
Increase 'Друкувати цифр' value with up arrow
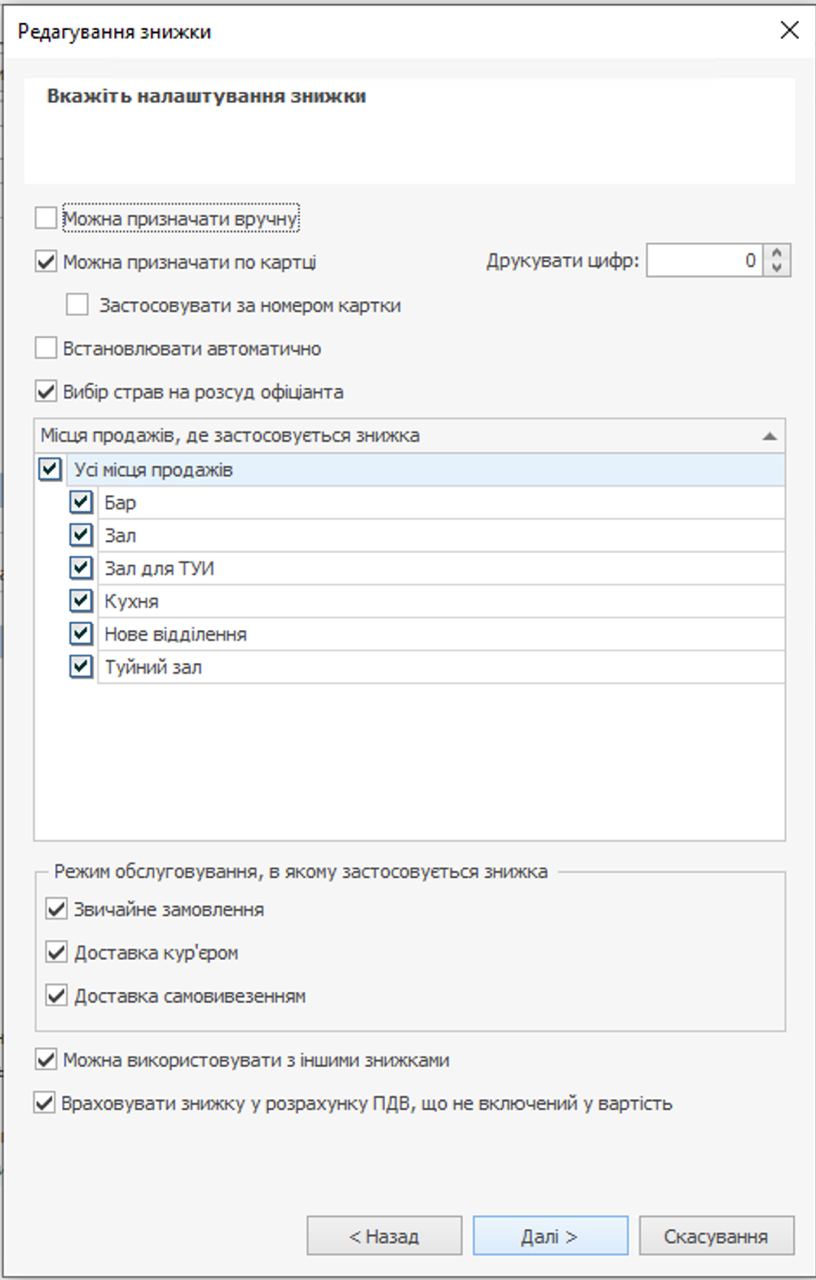777,254
